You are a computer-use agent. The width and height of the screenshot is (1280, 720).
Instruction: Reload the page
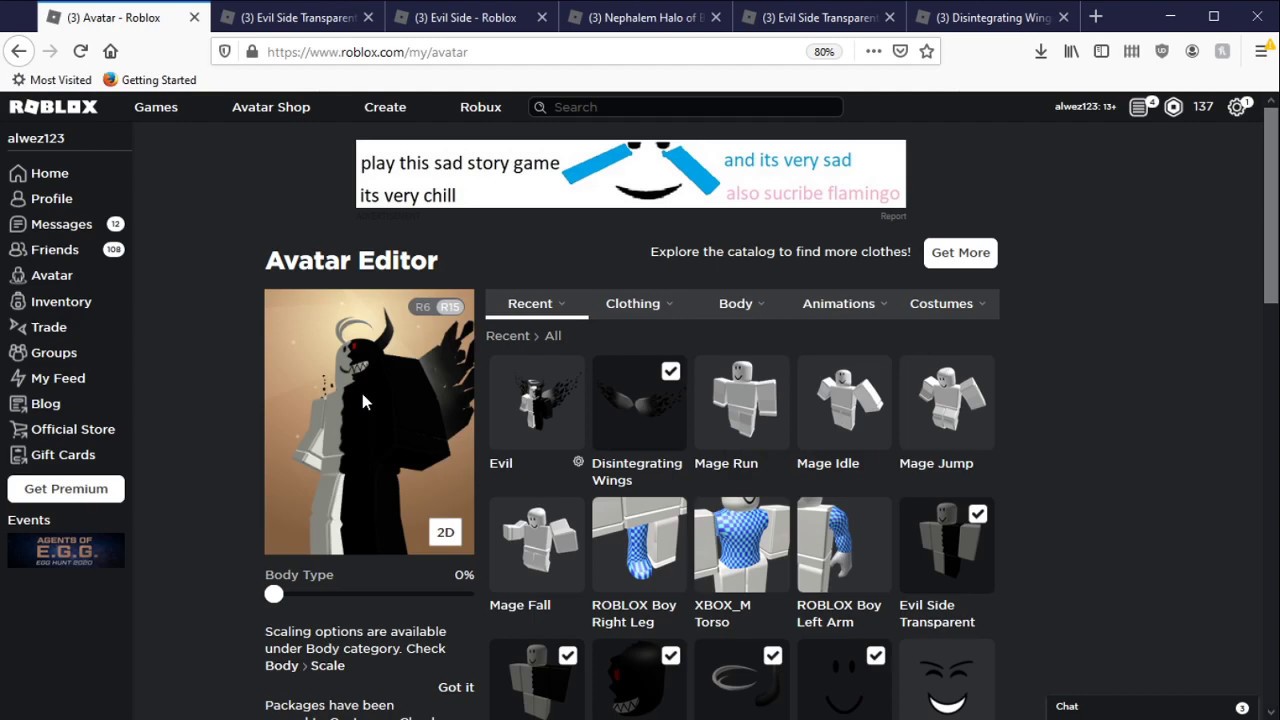(x=80, y=51)
